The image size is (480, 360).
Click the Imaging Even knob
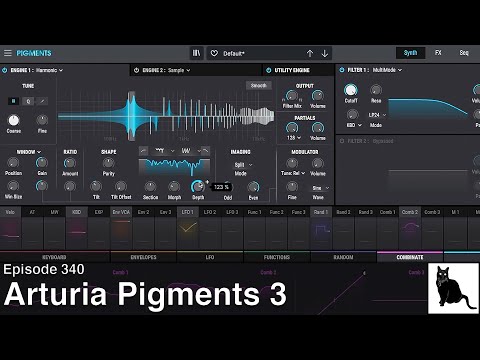(x=253, y=187)
